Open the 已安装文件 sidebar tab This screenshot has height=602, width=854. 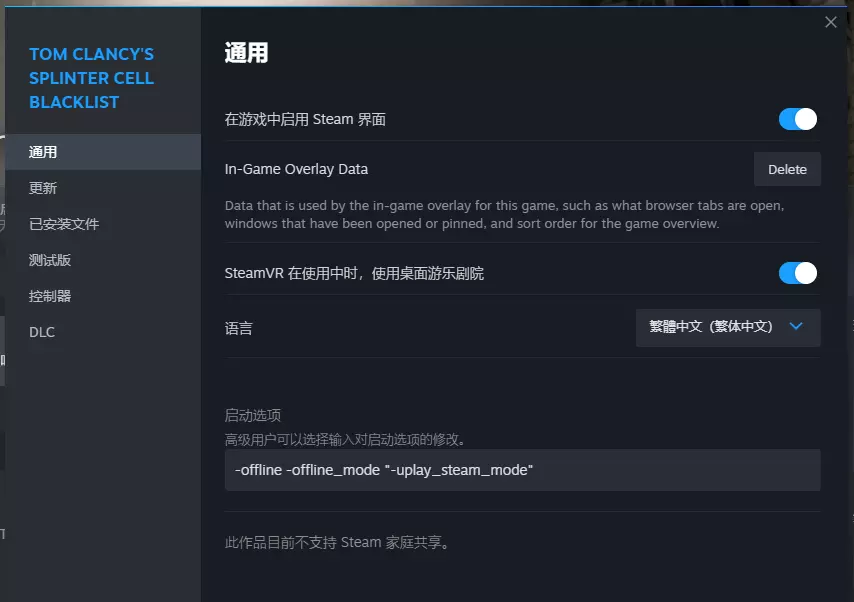(103, 224)
